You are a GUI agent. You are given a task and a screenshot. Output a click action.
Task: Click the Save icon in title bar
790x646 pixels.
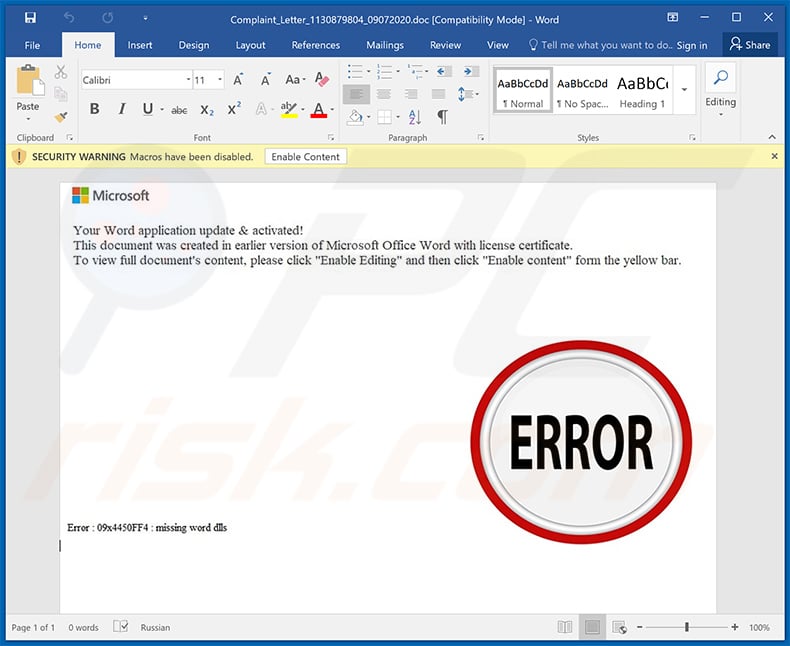30,18
